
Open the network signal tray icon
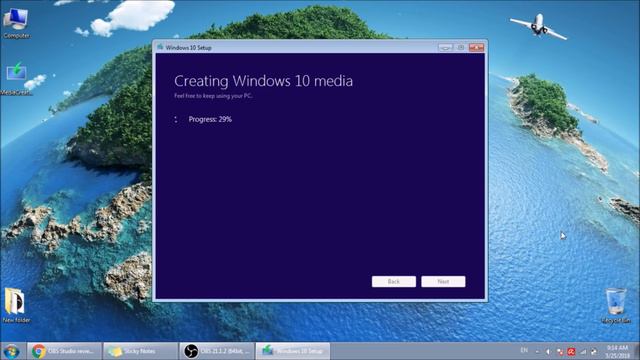[x=583, y=351]
